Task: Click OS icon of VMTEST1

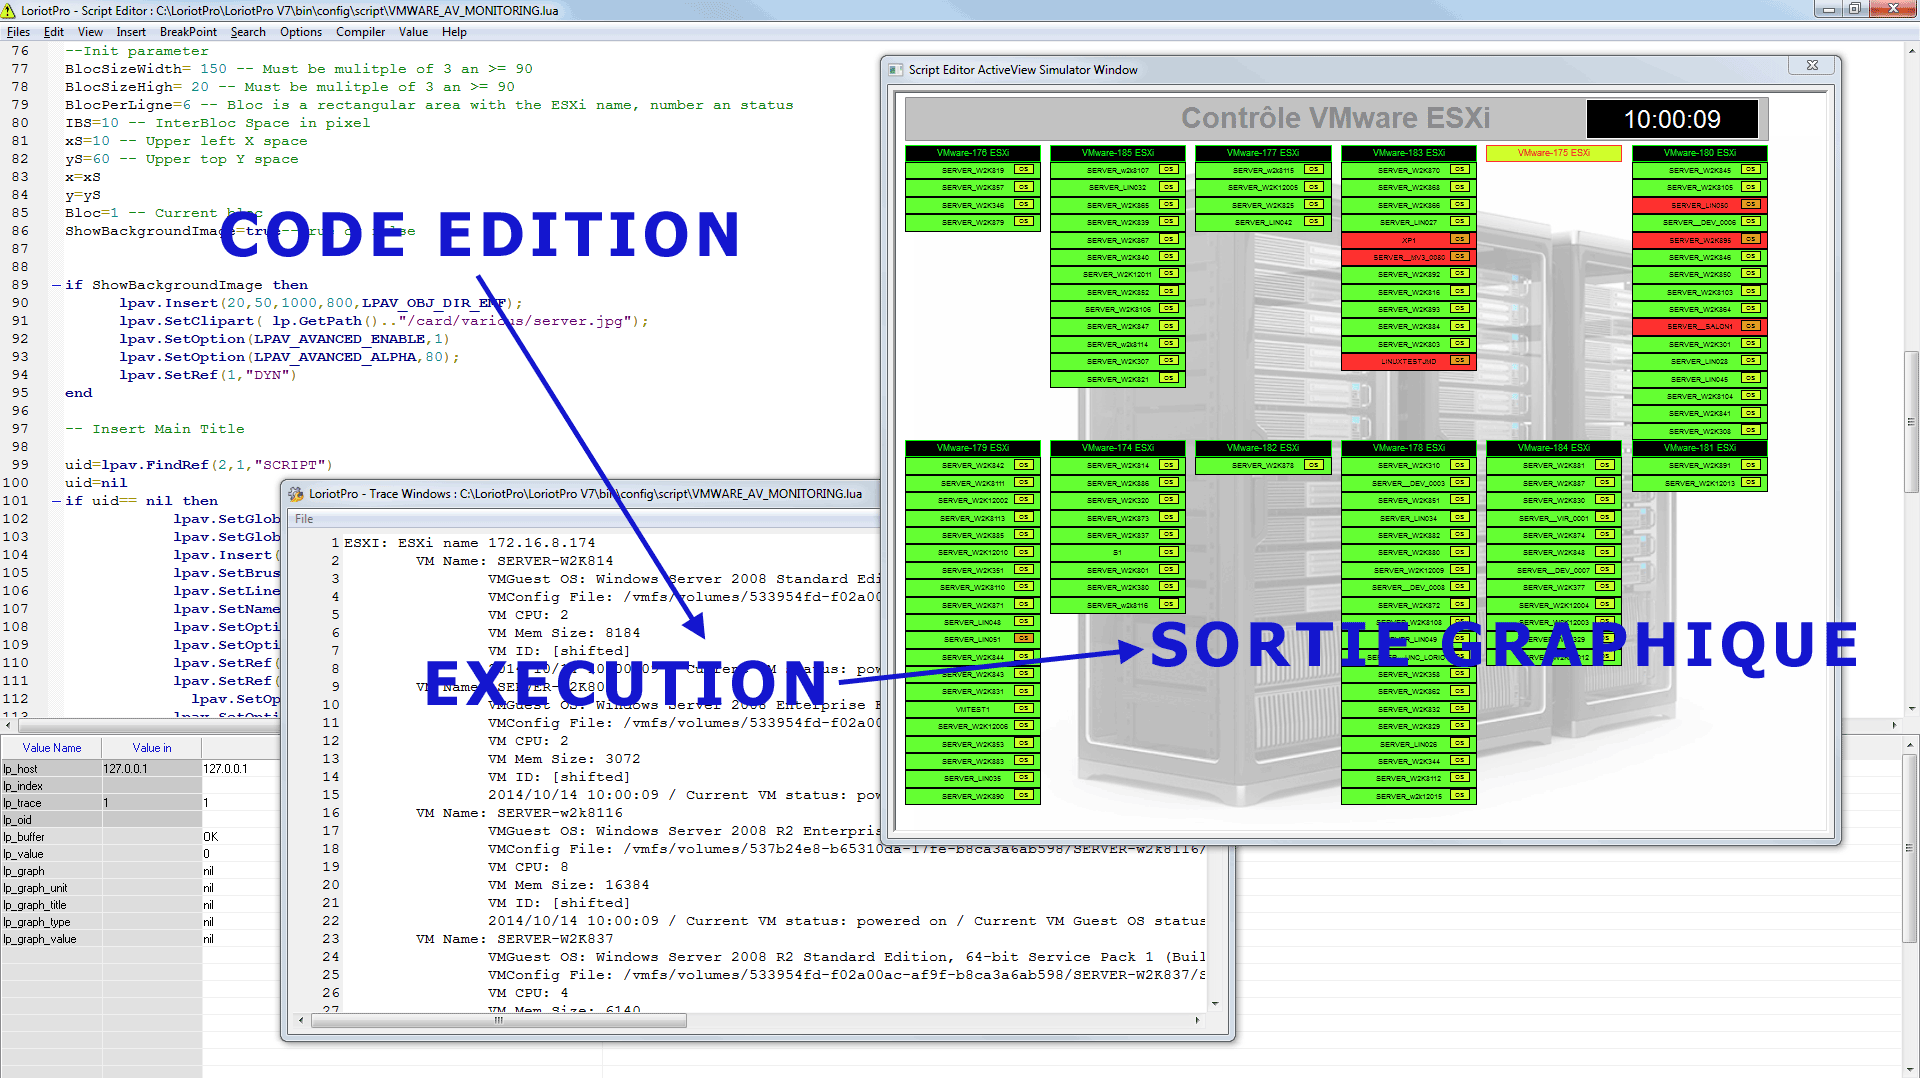Action: [x=1024, y=708]
